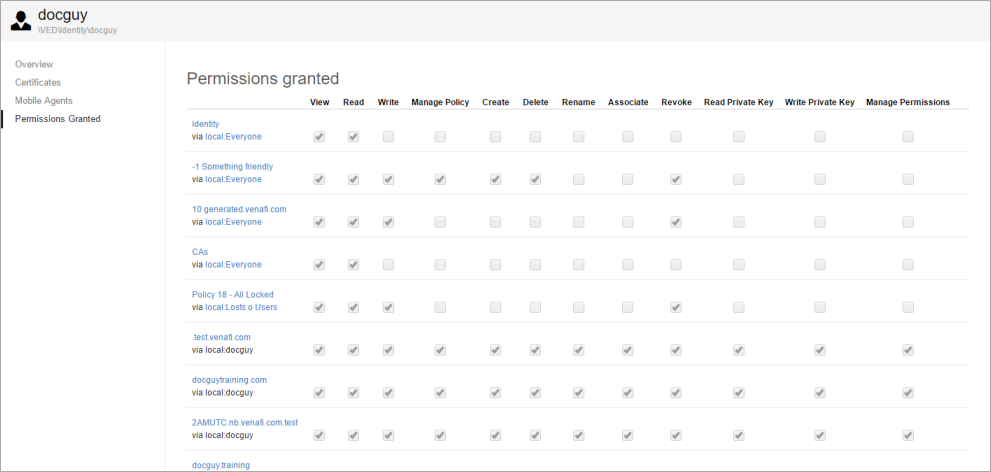
Task: Toggle Manage Policy checkbox for CAs row
Action: click(440, 265)
